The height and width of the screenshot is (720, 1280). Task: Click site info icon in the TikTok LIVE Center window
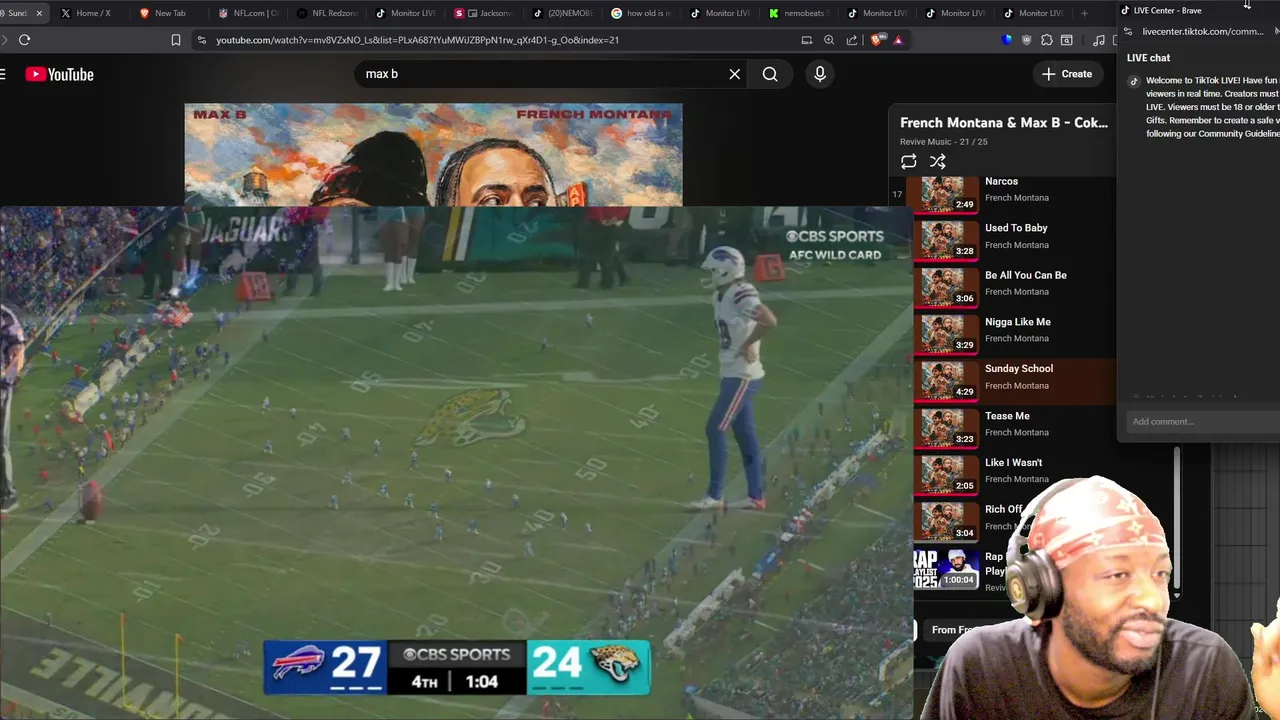(1128, 31)
